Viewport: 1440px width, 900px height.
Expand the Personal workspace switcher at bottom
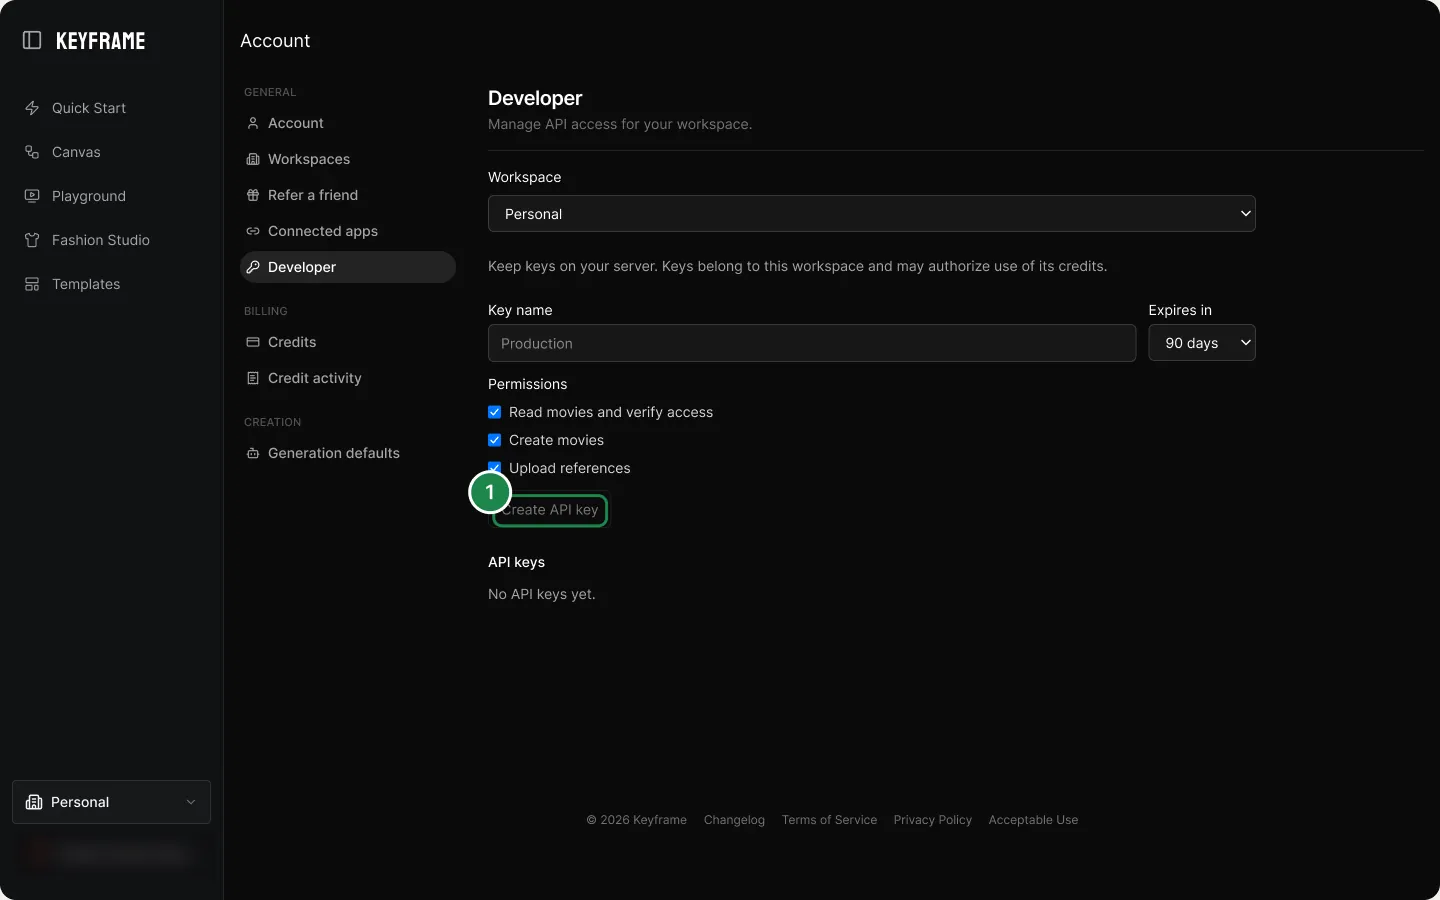111,802
